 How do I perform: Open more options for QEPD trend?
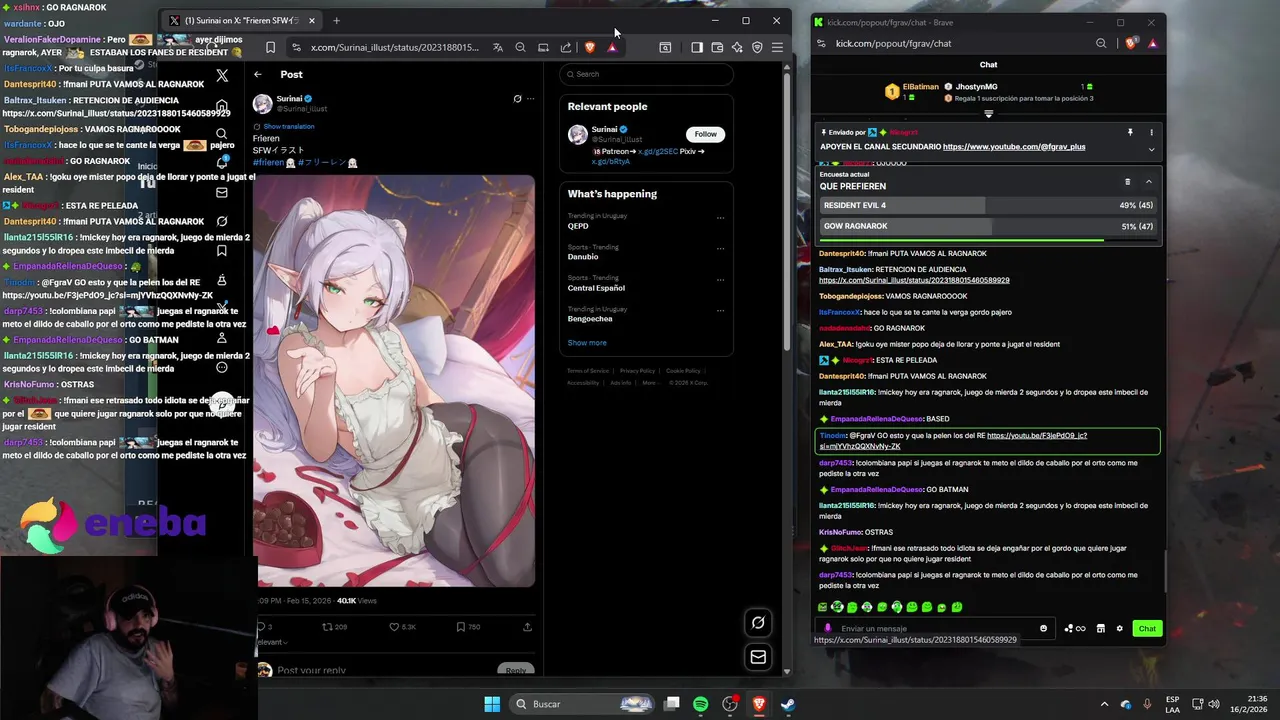[720, 218]
